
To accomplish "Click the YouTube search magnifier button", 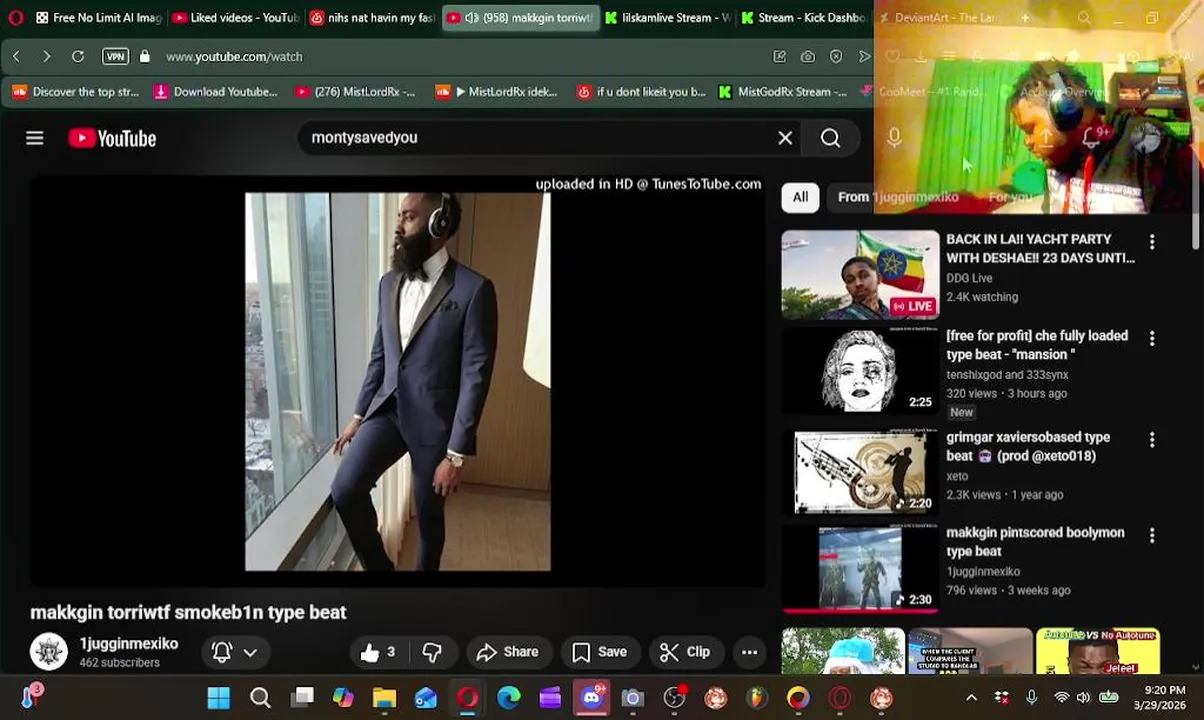I will point(830,138).
